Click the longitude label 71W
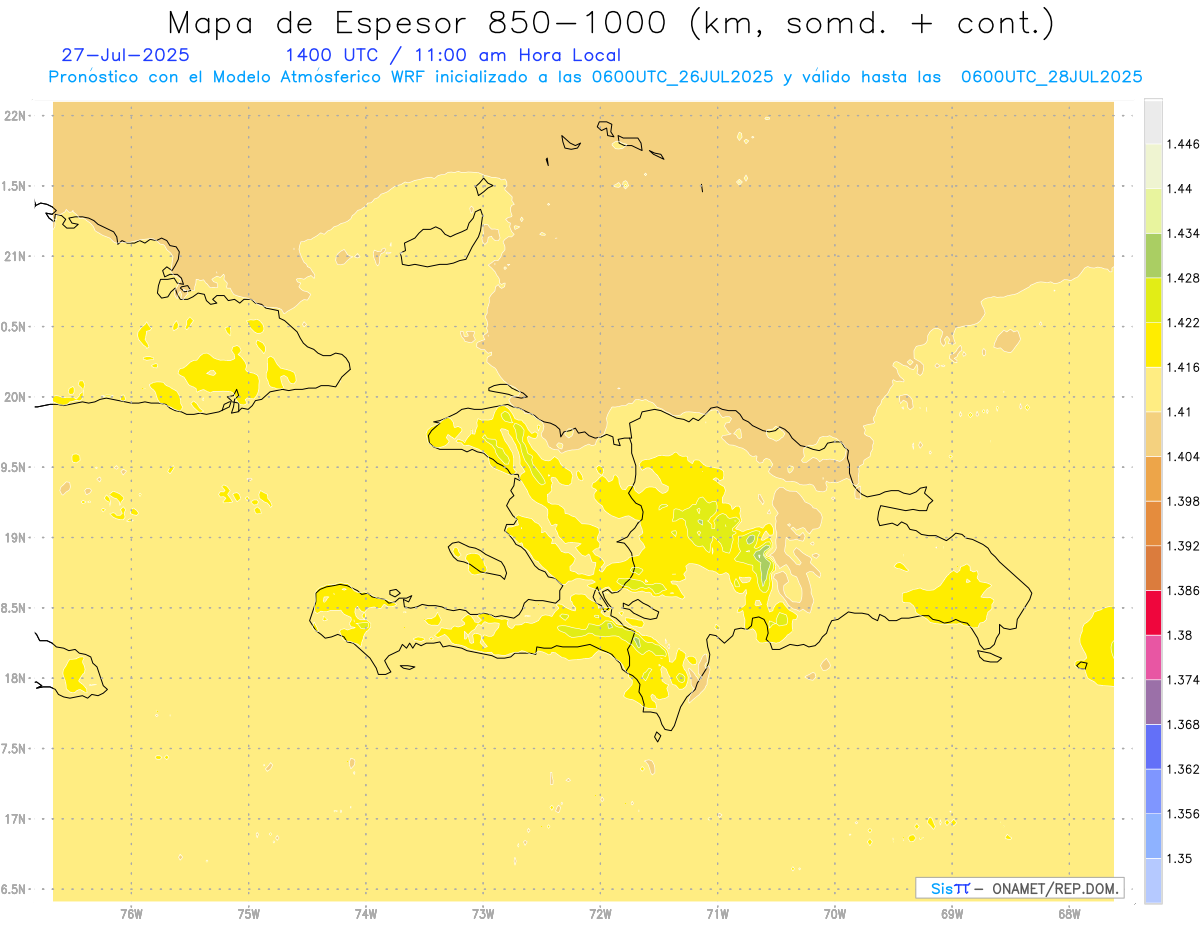1200x927 pixels. pos(718,914)
